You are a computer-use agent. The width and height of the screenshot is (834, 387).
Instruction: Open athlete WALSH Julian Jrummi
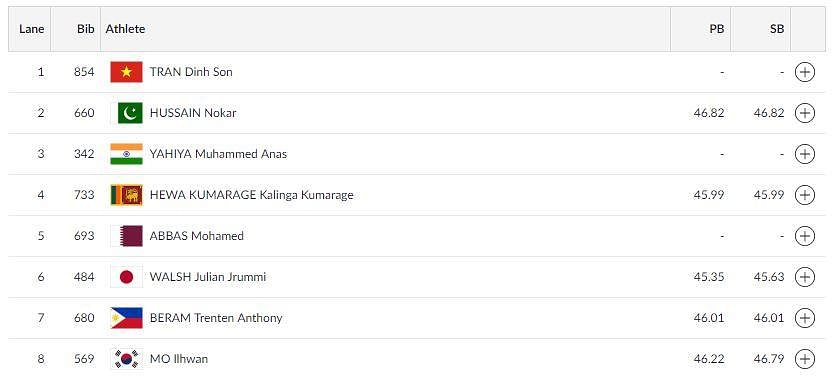[x=207, y=277]
